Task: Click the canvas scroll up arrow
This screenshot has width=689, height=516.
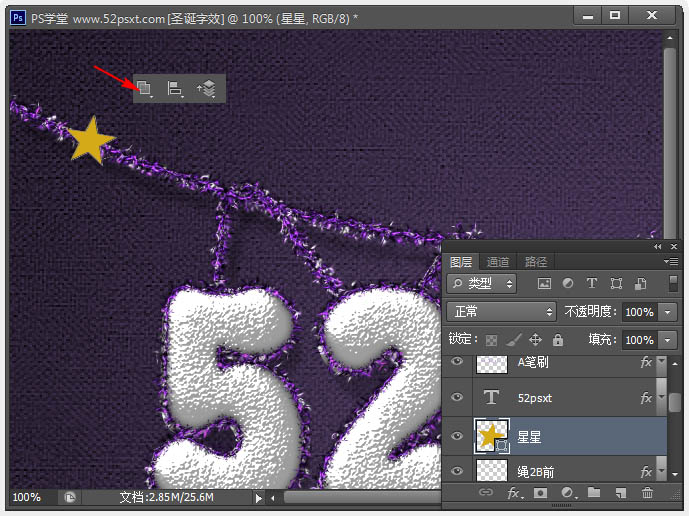Action: coord(670,38)
